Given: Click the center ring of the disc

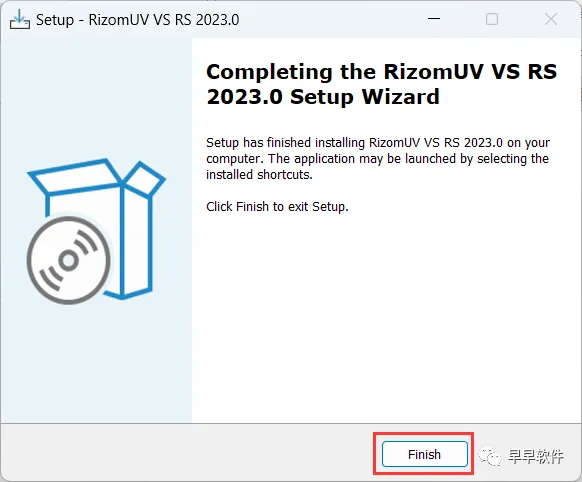Looking at the screenshot, I should pos(69,260).
